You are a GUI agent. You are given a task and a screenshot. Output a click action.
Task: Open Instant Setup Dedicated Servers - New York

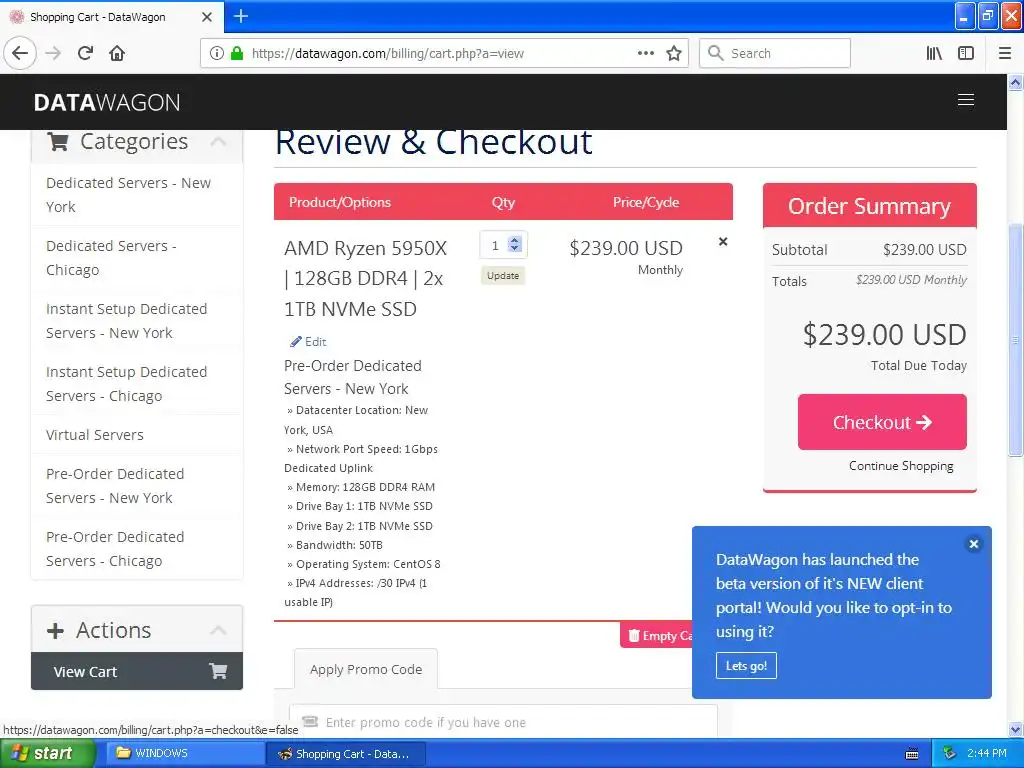136,321
